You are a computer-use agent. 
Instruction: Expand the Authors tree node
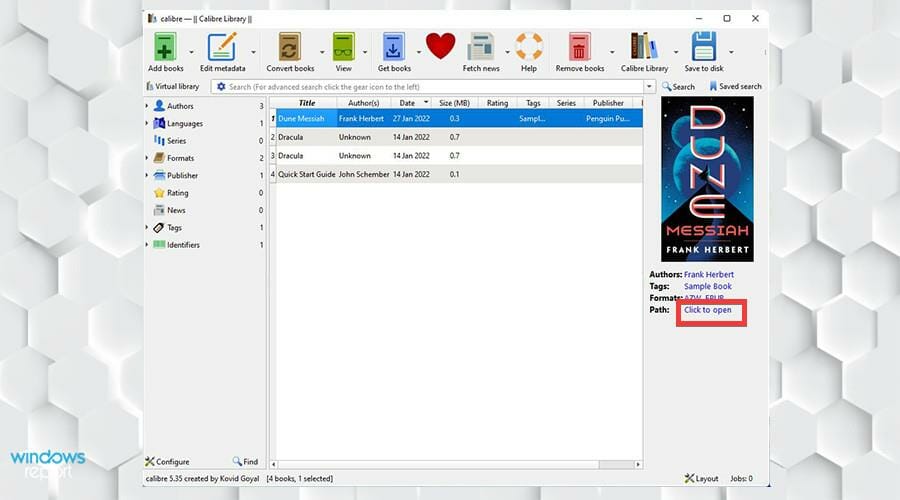coord(147,106)
